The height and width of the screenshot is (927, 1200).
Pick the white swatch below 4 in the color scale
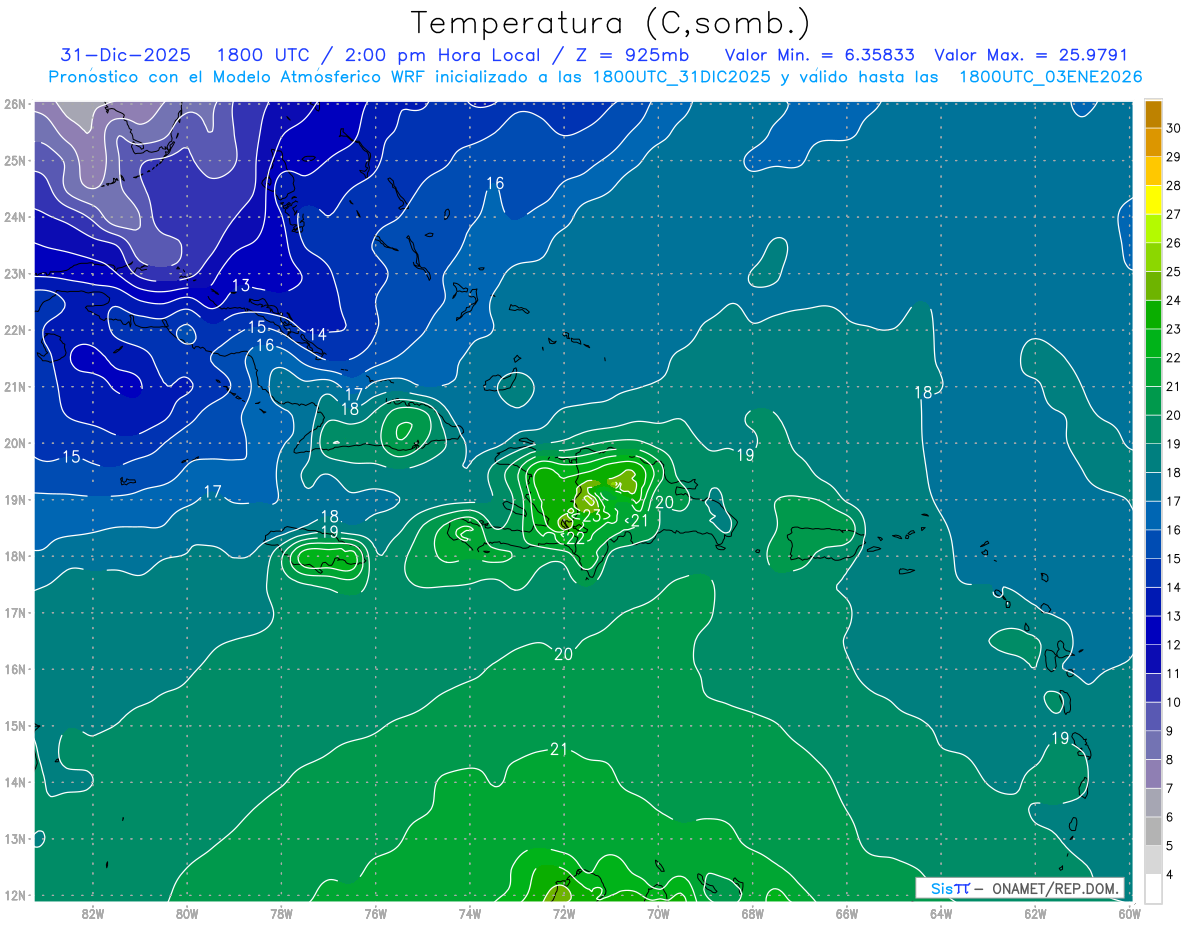(x=1153, y=888)
